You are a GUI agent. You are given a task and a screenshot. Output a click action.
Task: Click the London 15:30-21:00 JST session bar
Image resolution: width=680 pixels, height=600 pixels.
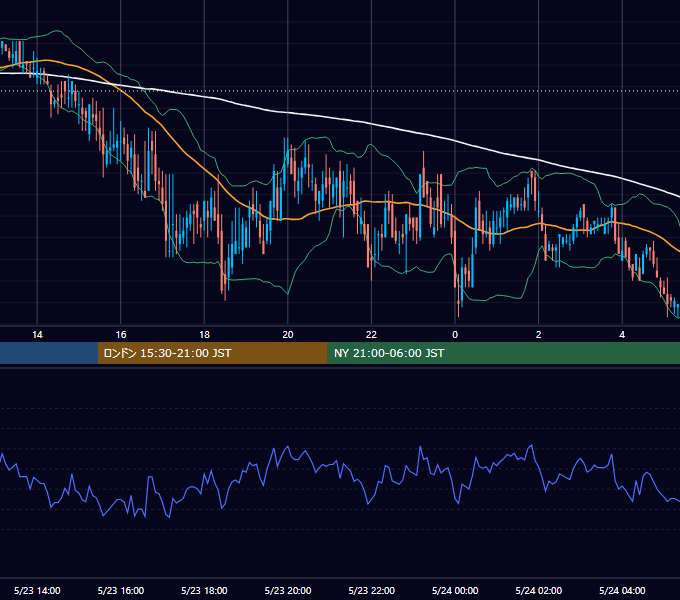click(x=212, y=353)
